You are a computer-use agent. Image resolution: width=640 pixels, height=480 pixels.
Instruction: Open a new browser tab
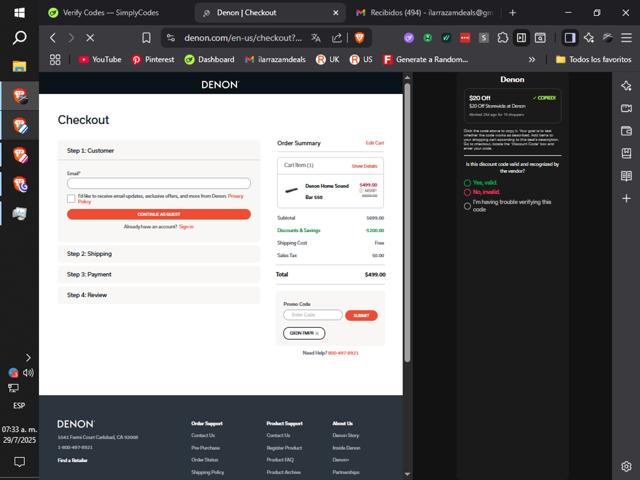pyautogui.click(x=513, y=13)
